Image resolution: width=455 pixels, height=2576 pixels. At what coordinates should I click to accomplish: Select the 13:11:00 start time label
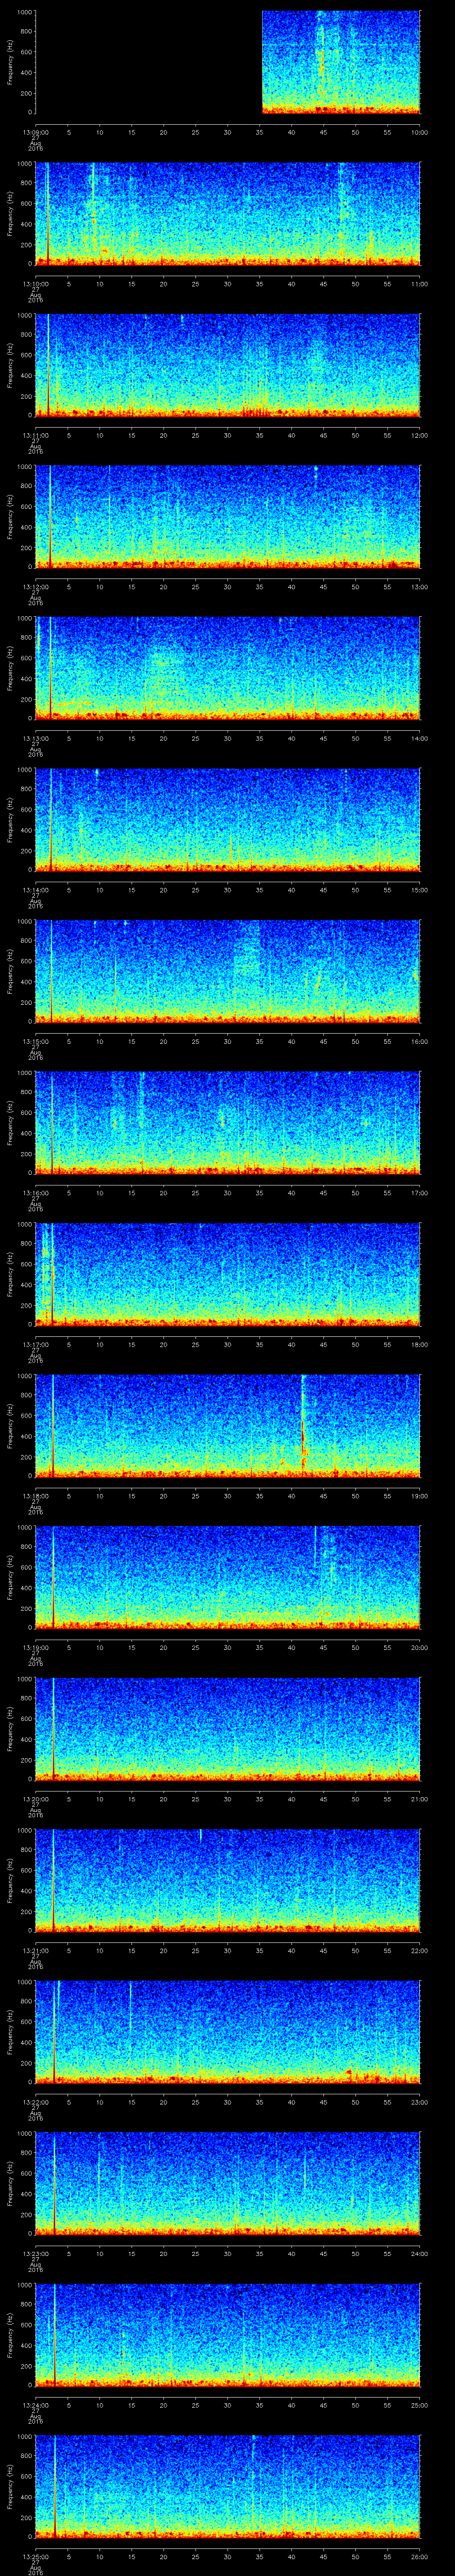tap(35, 435)
